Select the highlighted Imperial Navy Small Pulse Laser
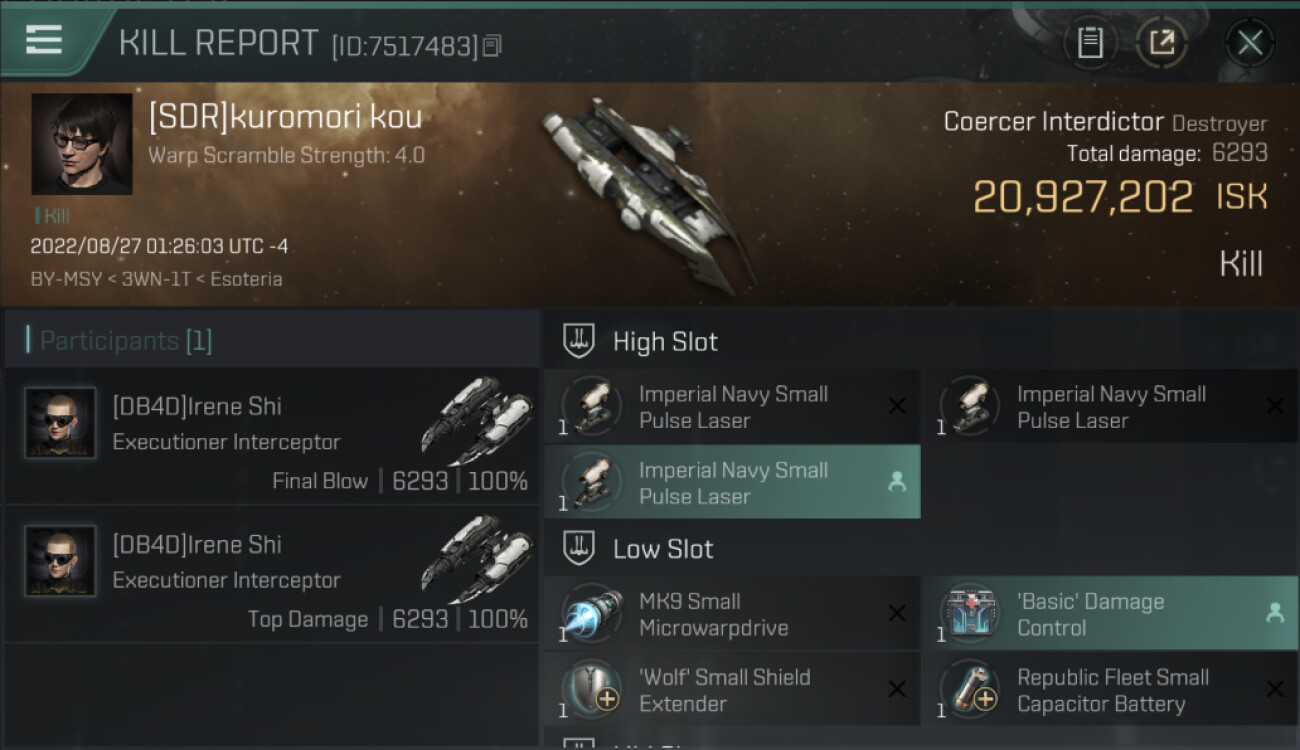The height and width of the screenshot is (750, 1300). pyautogui.click(x=732, y=482)
